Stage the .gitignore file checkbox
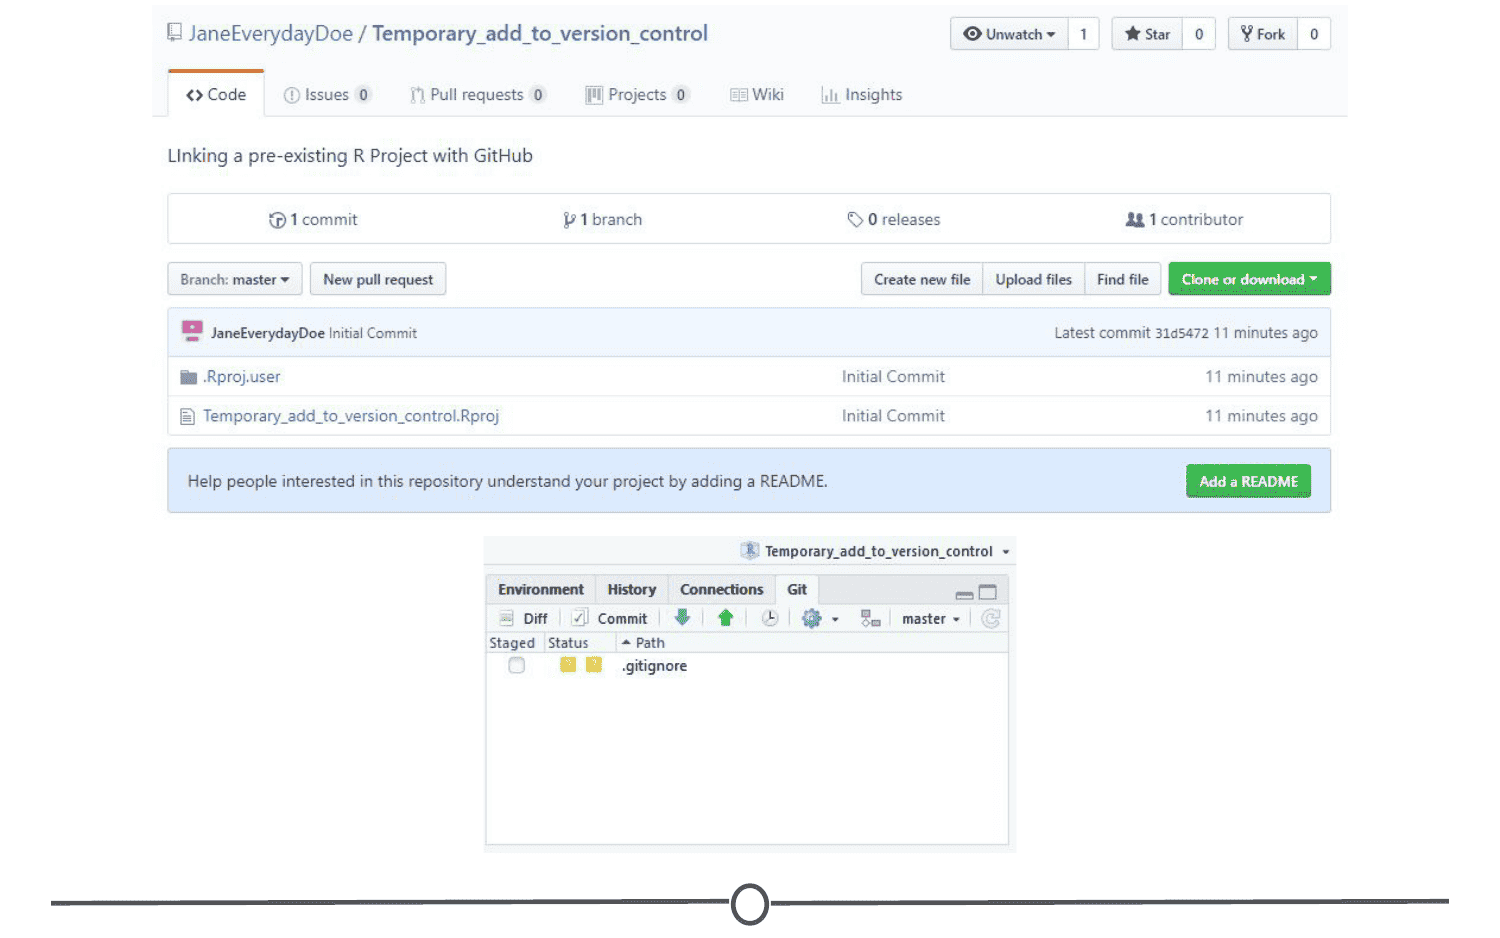 pos(516,665)
